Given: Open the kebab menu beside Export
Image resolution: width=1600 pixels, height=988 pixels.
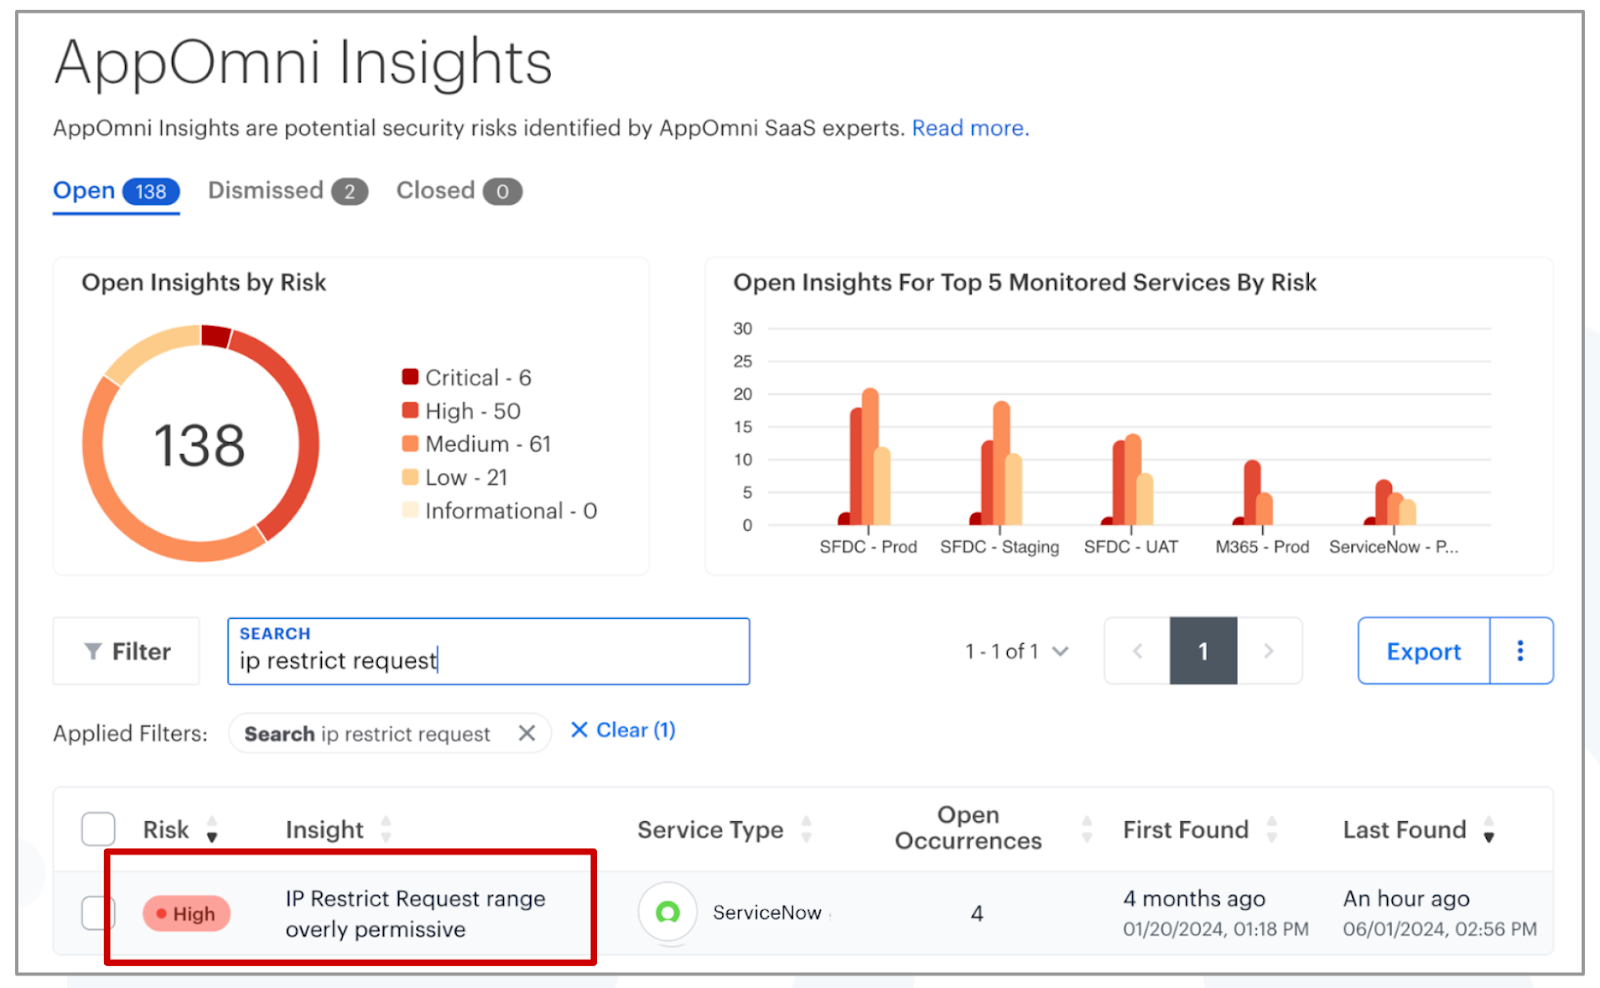Looking at the screenshot, I should (x=1521, y=651).
